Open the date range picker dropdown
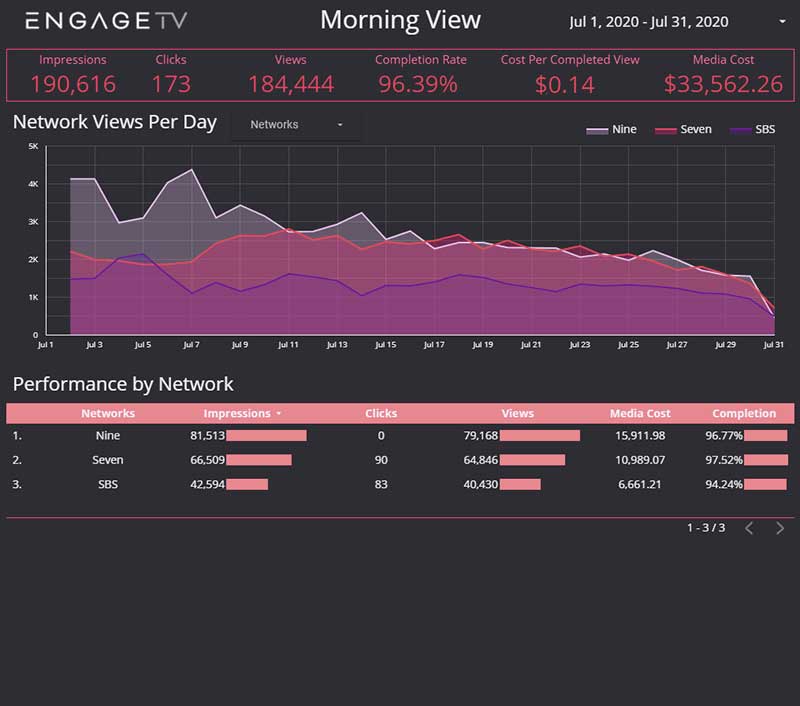800x706 pixels. pos(648,22)
